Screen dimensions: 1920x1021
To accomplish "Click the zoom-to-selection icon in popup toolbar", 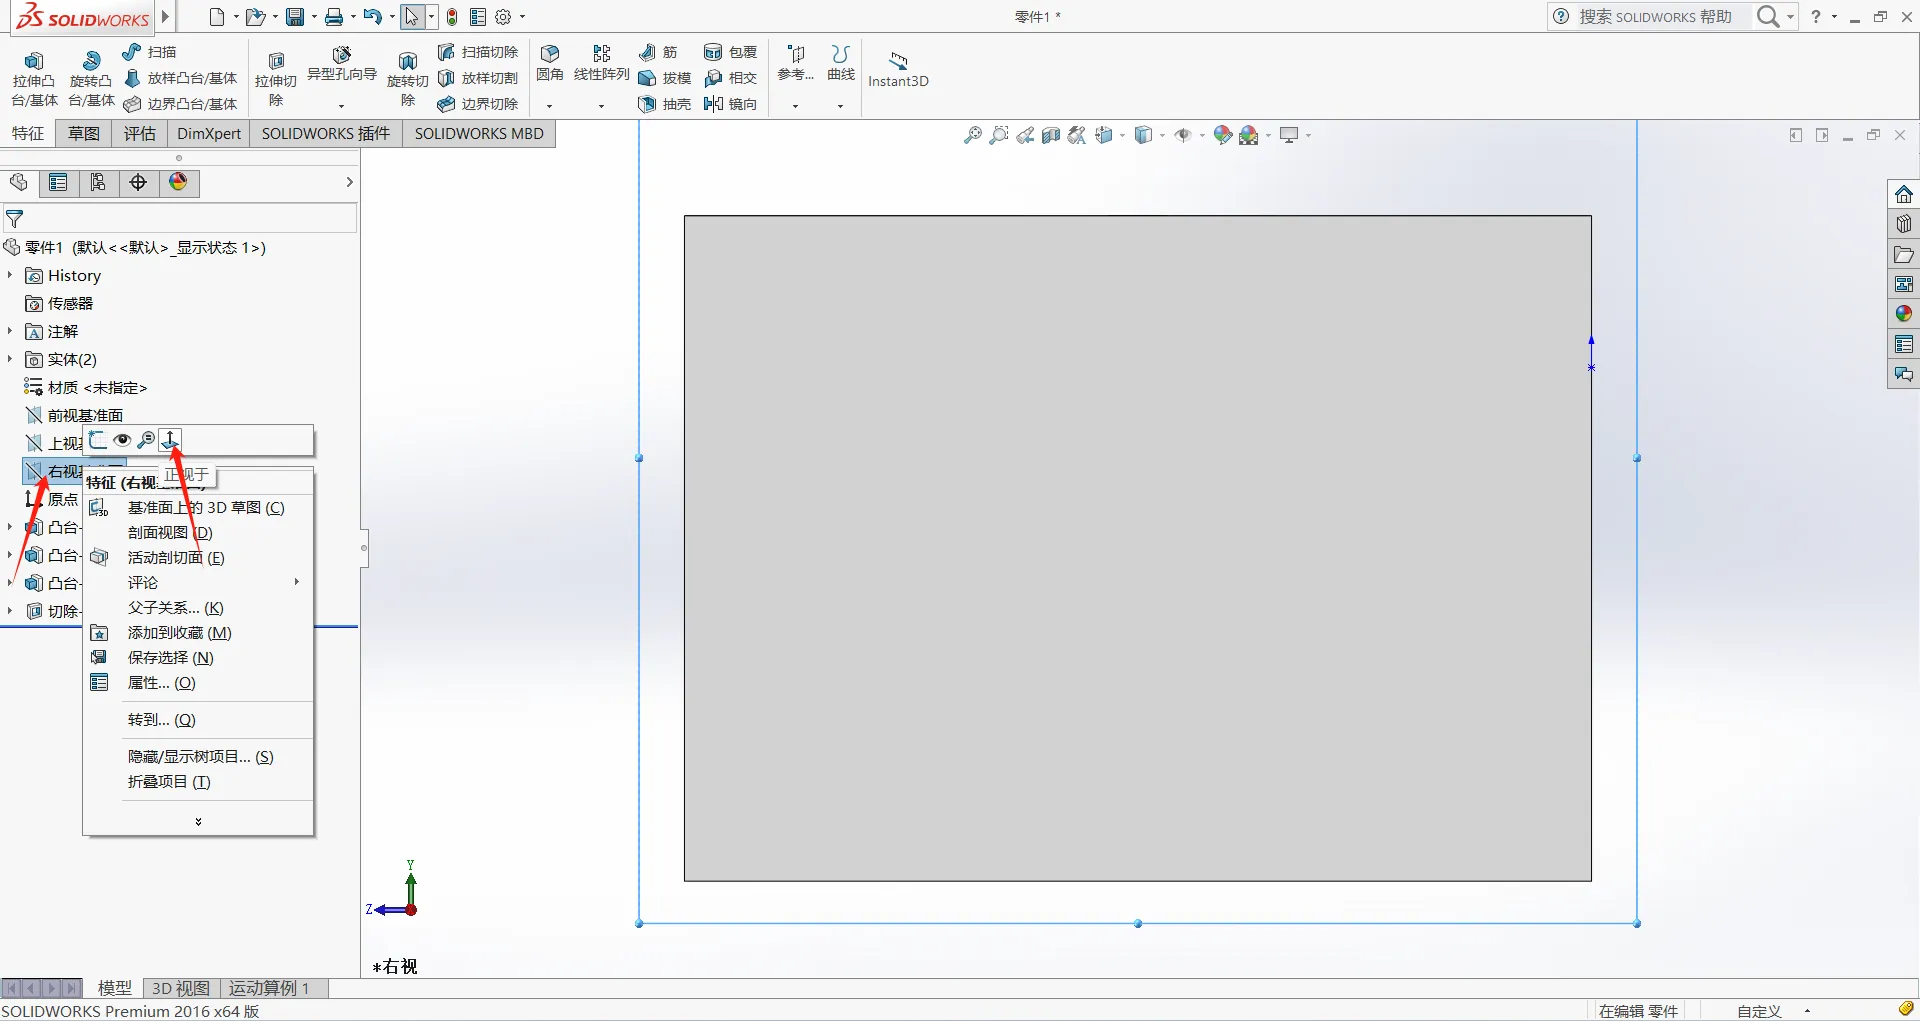I will coord(146,440).
